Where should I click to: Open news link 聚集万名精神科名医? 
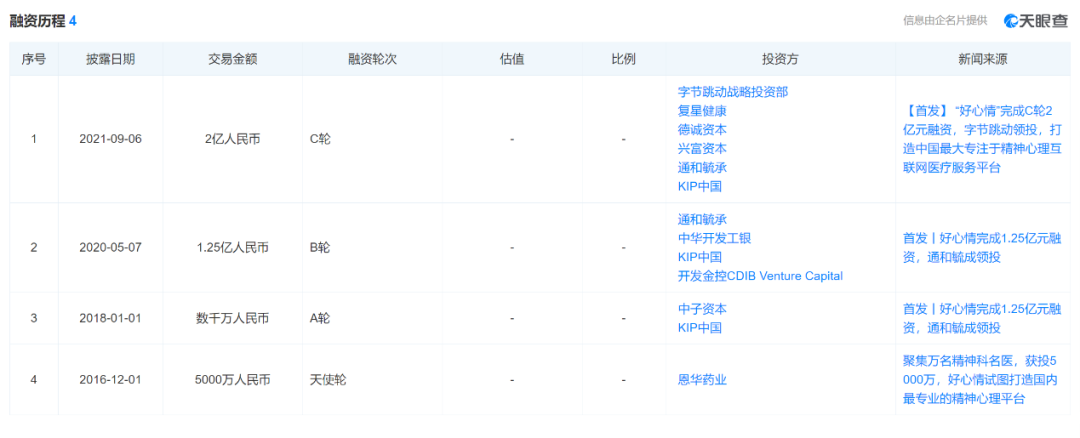tap(982, 379)
